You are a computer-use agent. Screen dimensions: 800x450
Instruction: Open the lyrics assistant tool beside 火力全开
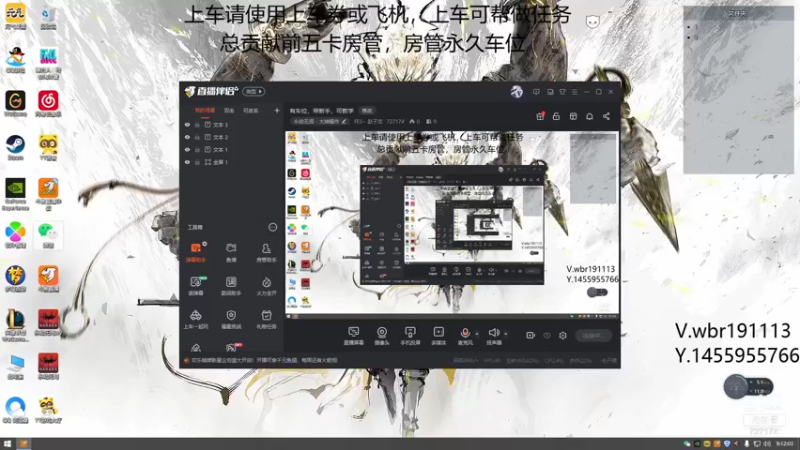click(231, 286)
